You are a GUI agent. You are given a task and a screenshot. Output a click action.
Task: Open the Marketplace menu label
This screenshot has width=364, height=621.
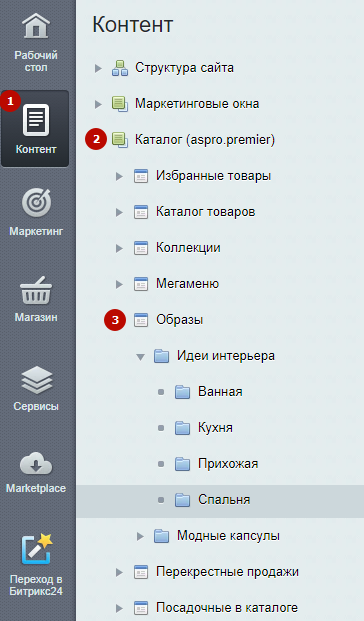pos(36,488)
